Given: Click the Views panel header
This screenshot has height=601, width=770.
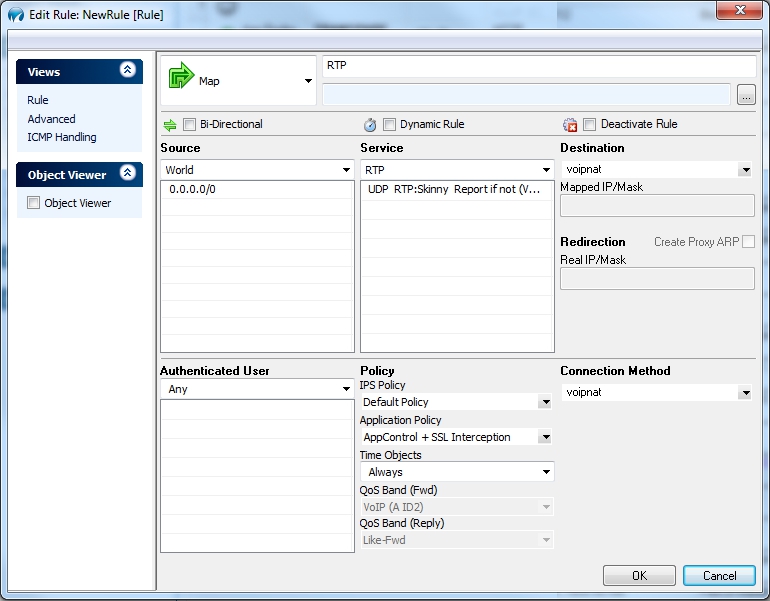Looking at the screenshot, I should click(80, 72).
